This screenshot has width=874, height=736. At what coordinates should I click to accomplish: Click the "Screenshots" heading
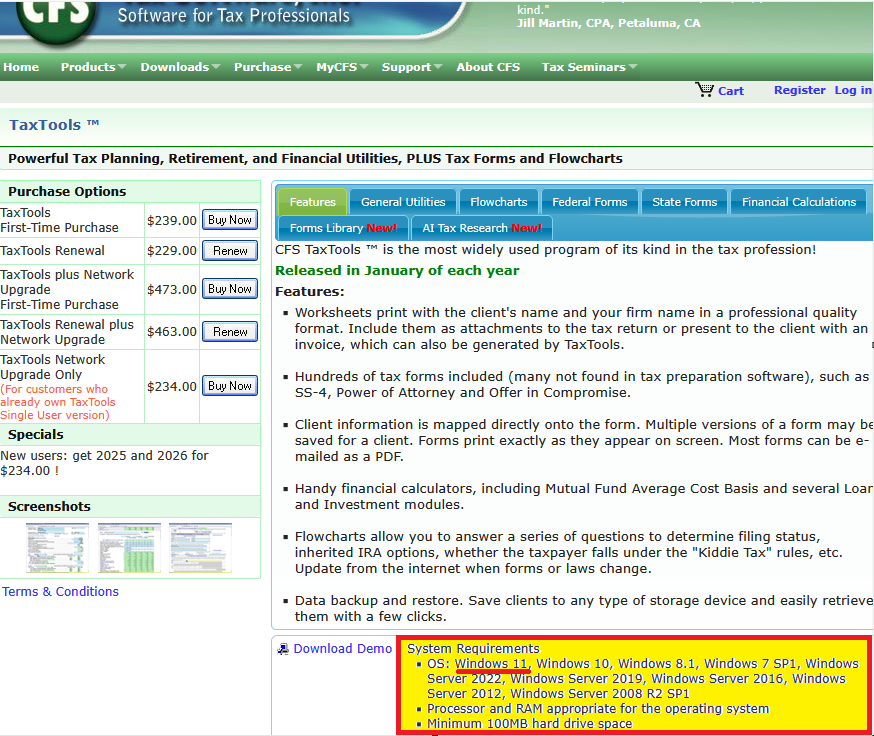coord(49,506)
